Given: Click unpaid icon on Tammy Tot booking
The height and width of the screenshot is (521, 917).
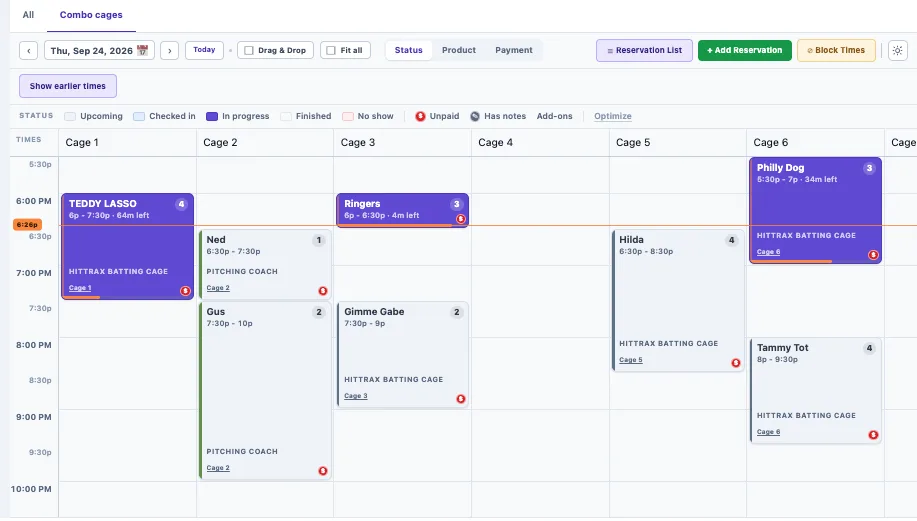Looking at the screenshot, I should click(873, 435).
